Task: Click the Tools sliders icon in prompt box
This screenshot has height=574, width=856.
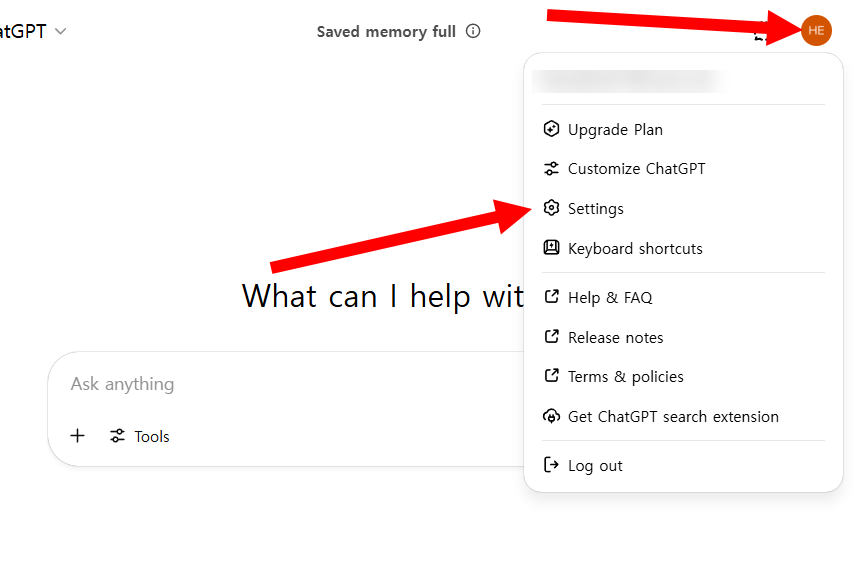Action: coord(117,436)
